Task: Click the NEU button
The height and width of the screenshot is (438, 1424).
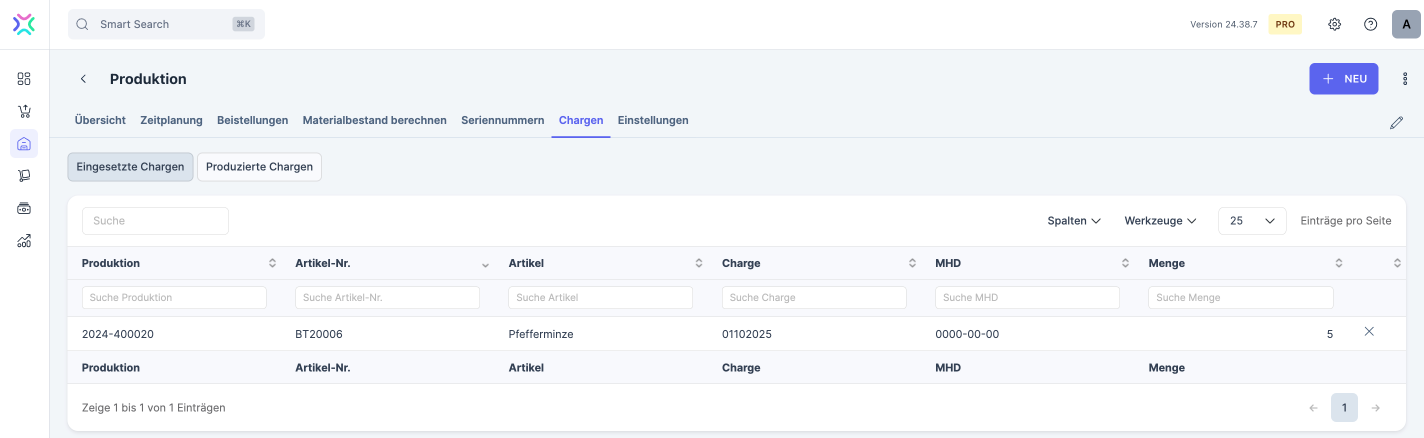Action: coord(1343,79)
